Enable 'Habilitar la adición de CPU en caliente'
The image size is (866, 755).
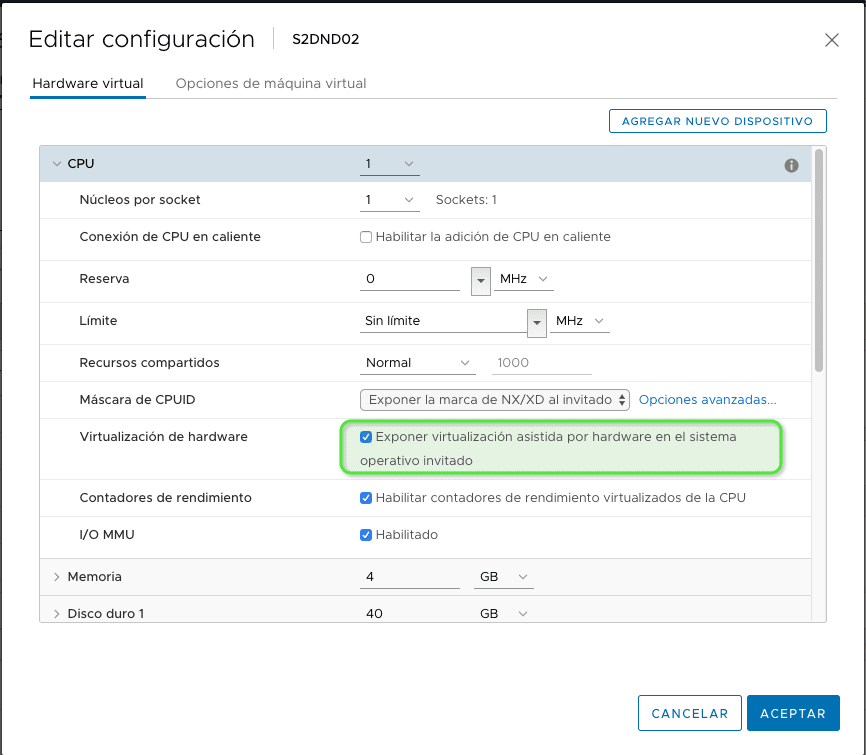click(x=365, y=236)
